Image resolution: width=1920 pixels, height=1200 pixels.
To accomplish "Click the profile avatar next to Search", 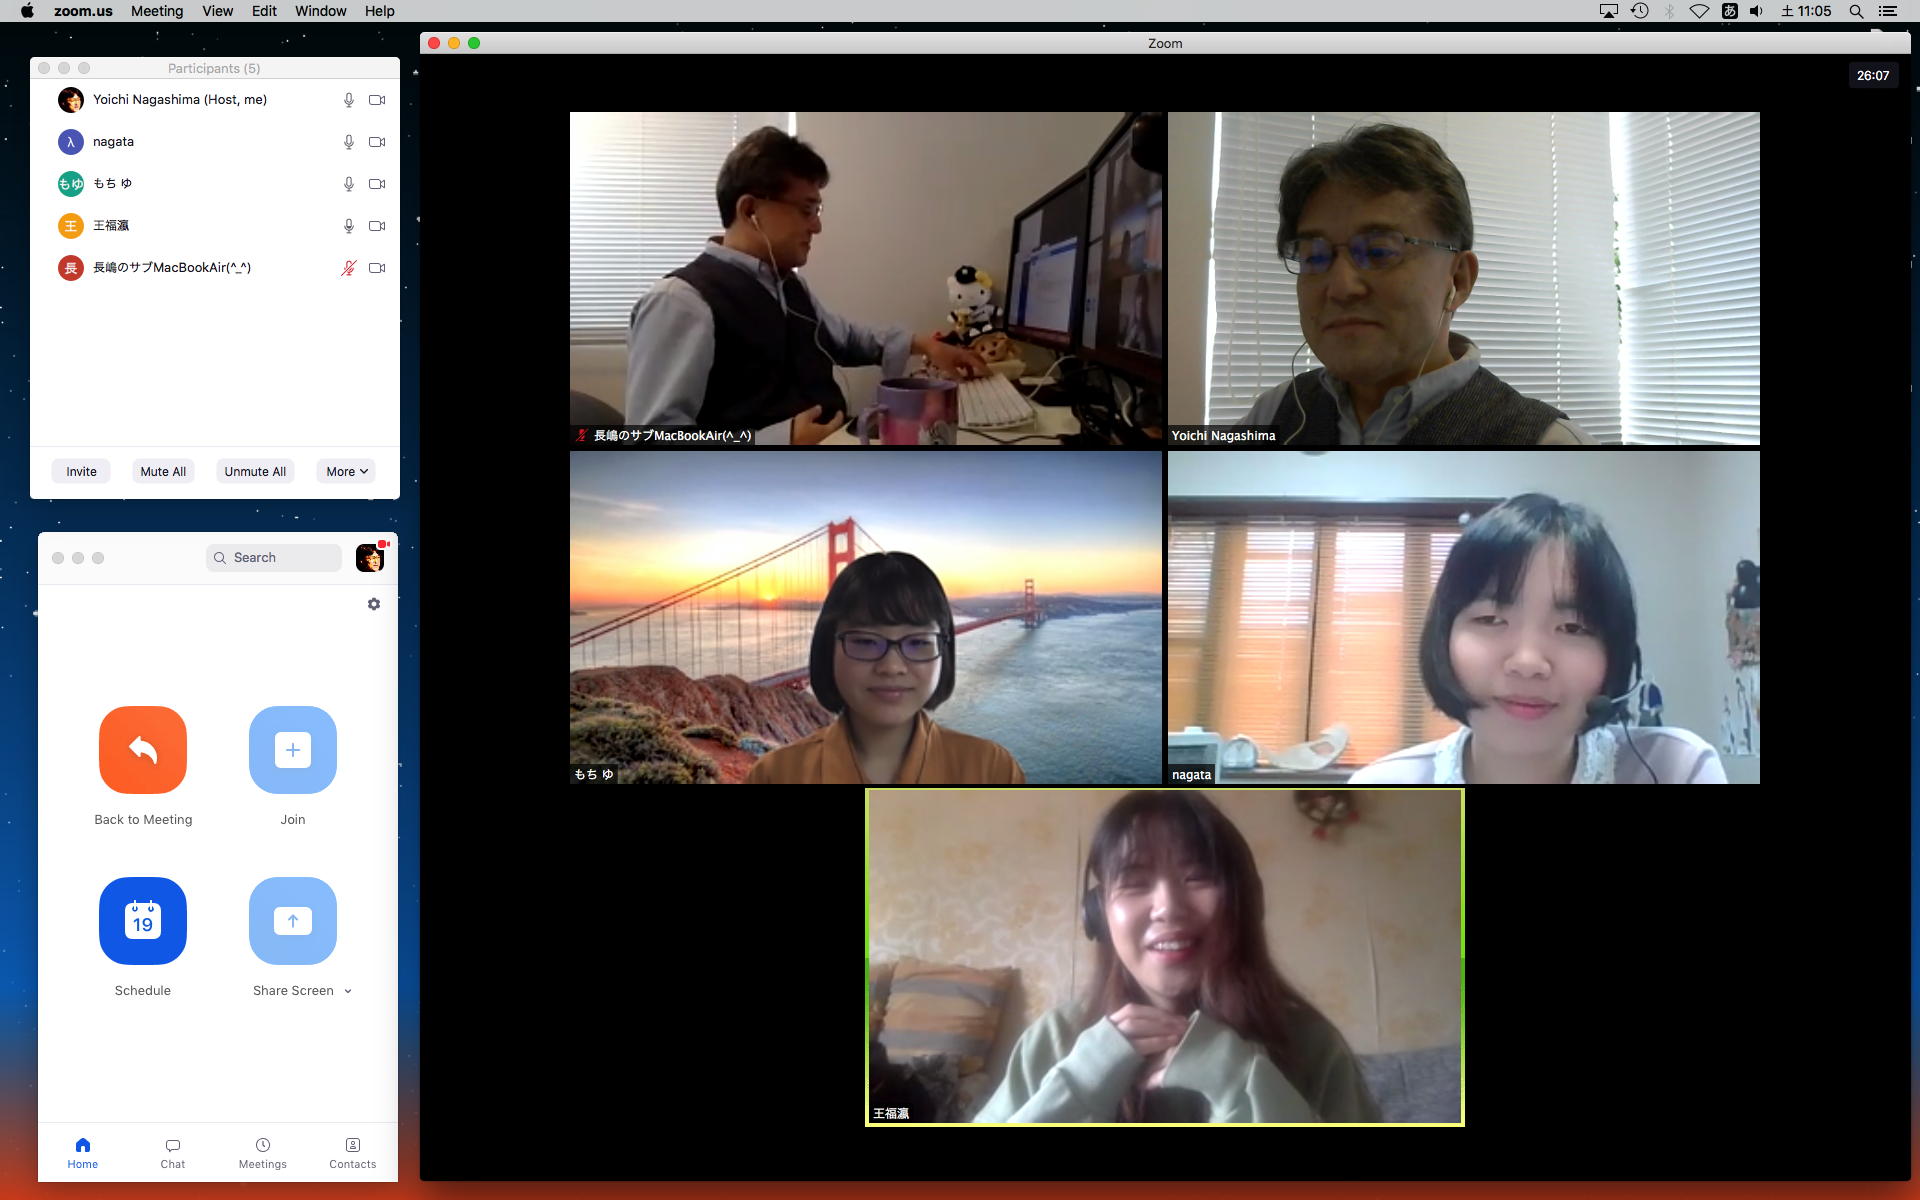I will click(370, 558).
